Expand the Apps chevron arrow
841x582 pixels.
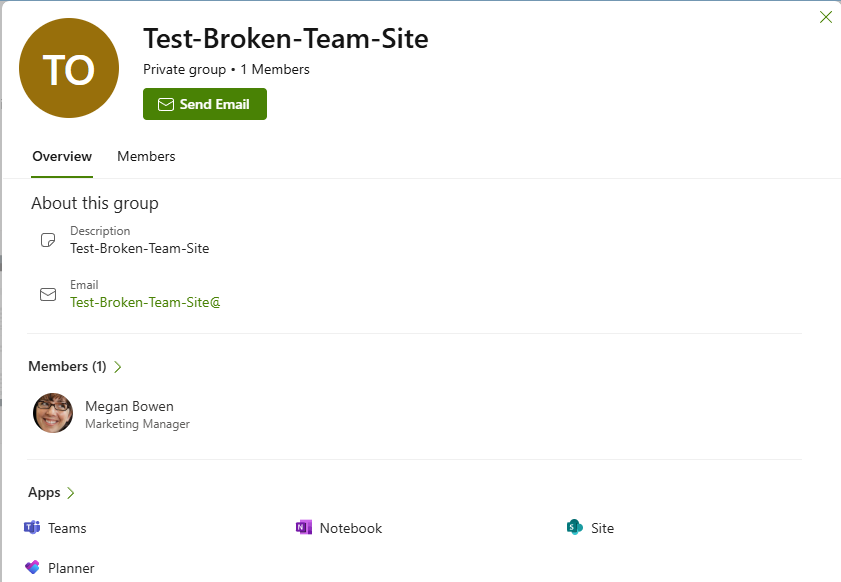coord(71,493)
